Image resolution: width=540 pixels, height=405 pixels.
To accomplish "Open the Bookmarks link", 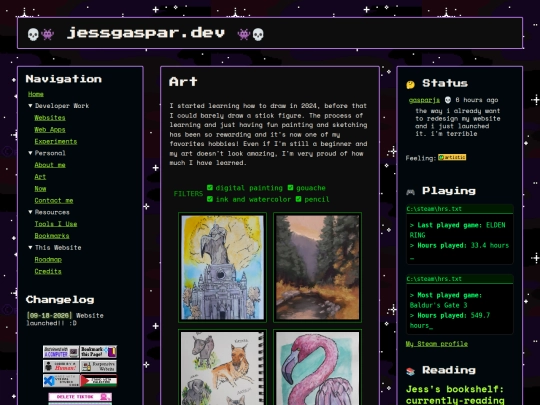I will click(x=52, y=236).
